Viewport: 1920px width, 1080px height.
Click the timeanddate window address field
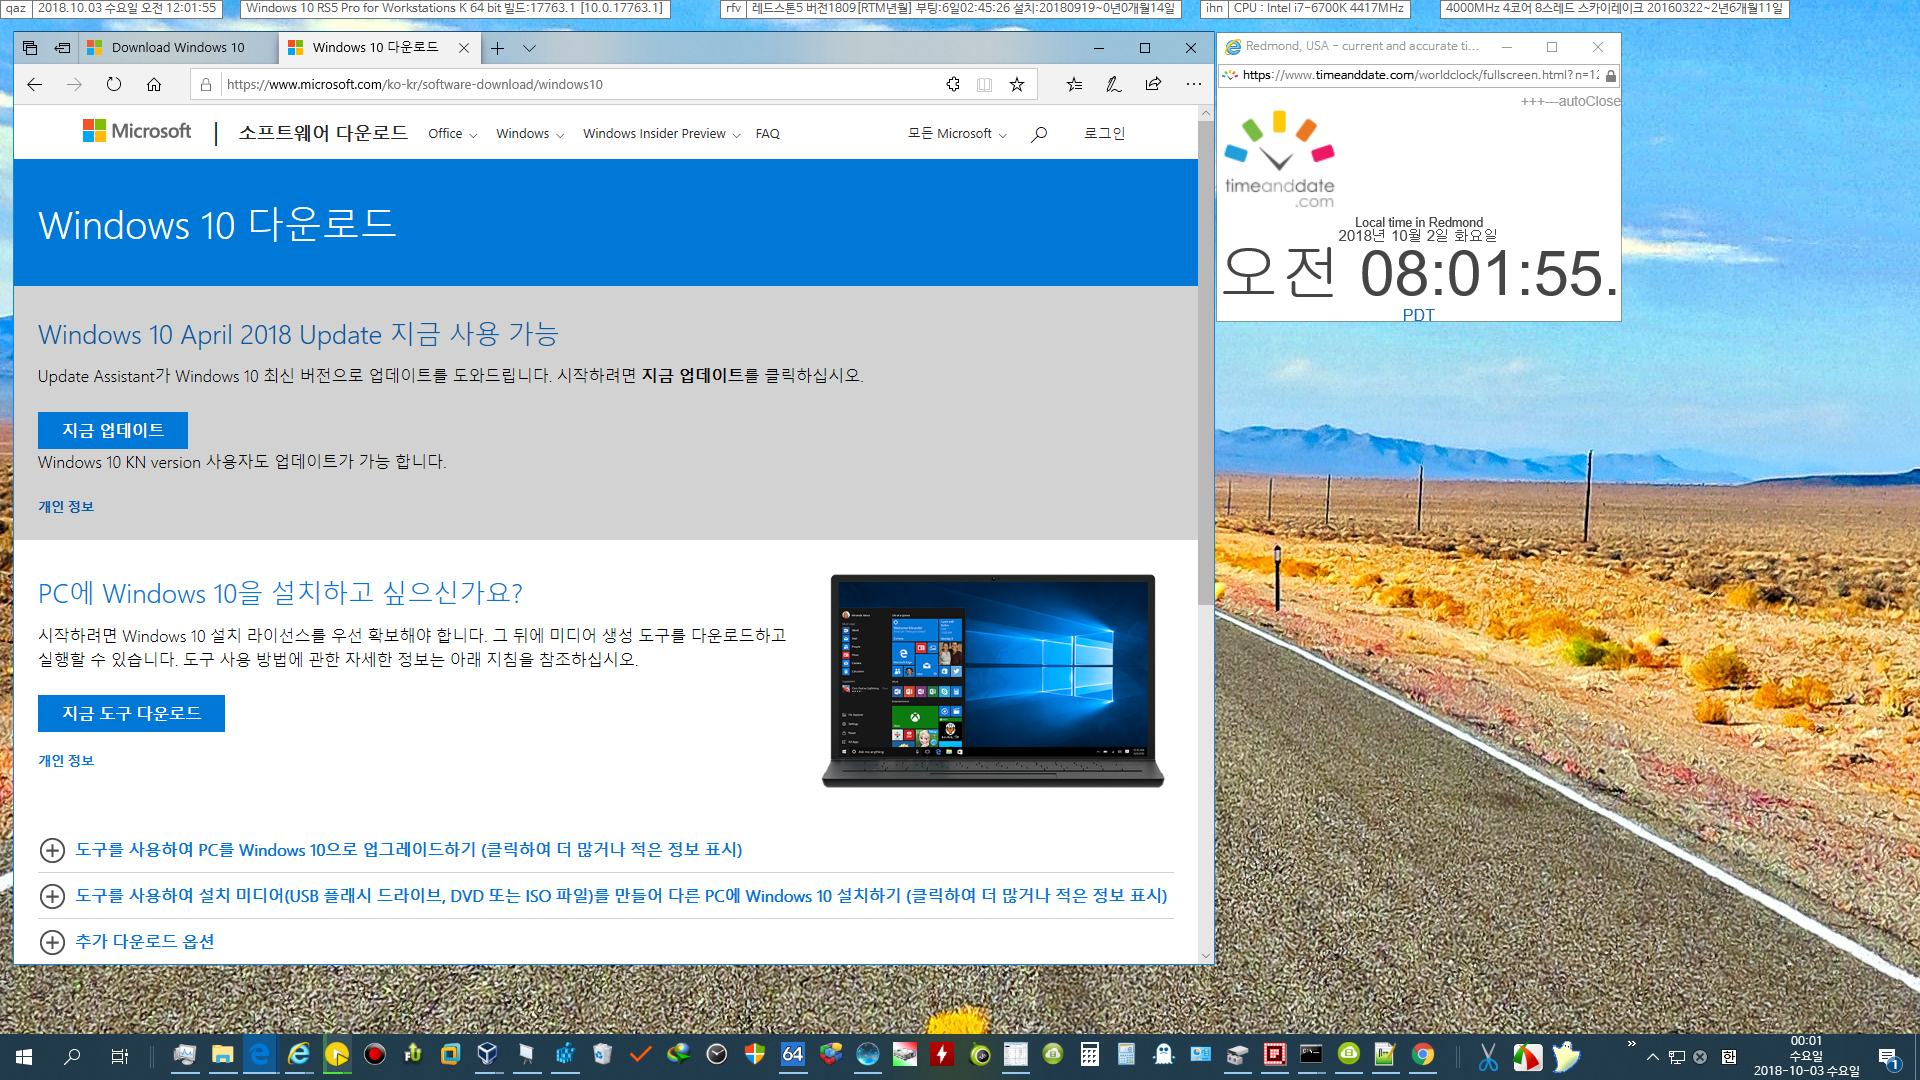pyautogui.click(x=1420, y=75)
